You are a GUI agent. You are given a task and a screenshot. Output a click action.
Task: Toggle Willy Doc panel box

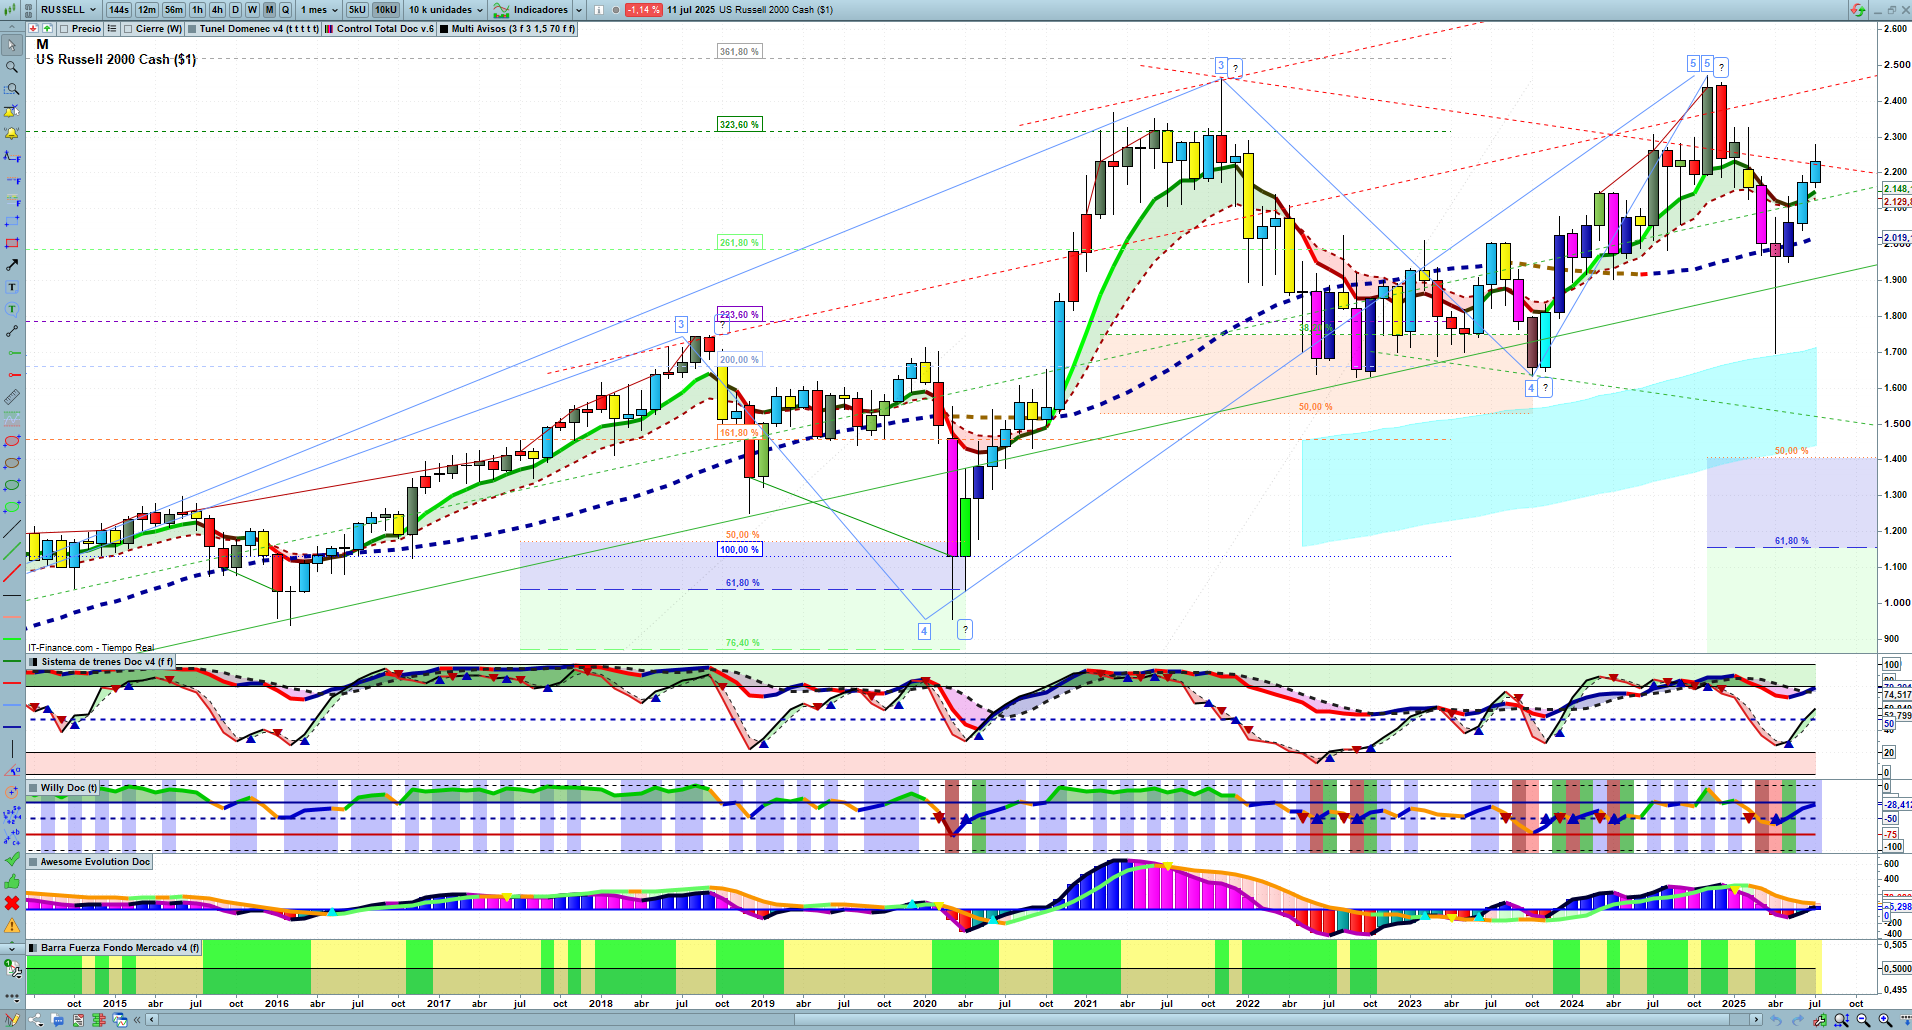click(x=33, y=788)
